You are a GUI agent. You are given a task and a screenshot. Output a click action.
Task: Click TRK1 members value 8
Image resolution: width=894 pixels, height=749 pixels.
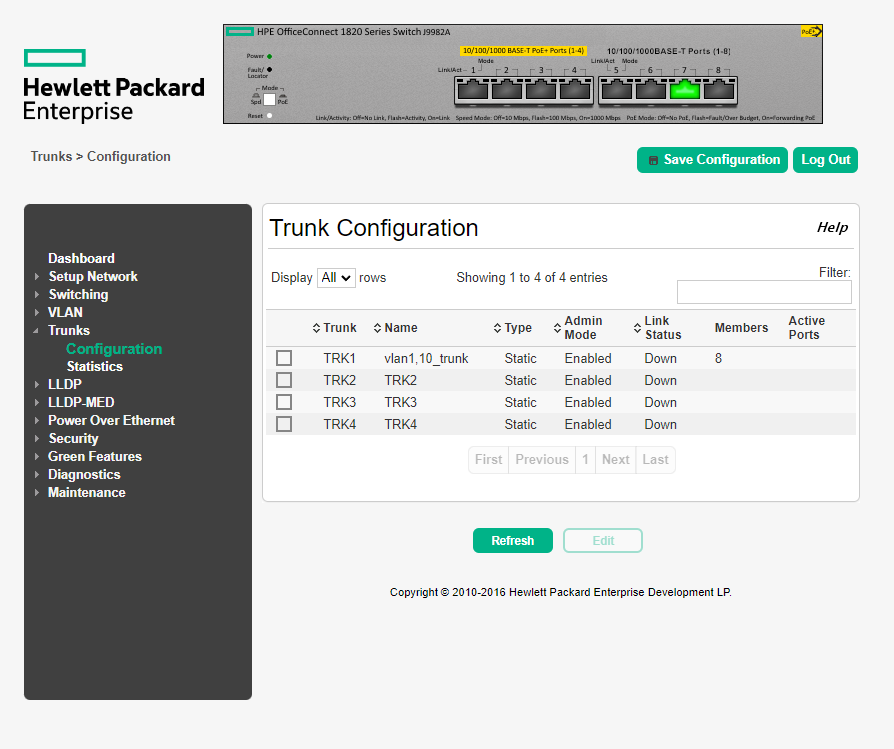(x=718, y=359)
